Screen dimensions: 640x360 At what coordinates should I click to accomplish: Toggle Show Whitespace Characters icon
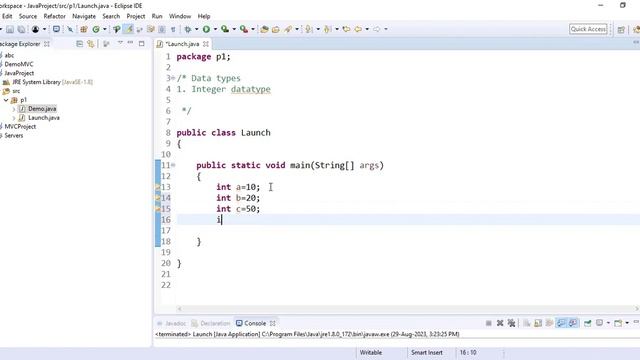tap(173, 29)
